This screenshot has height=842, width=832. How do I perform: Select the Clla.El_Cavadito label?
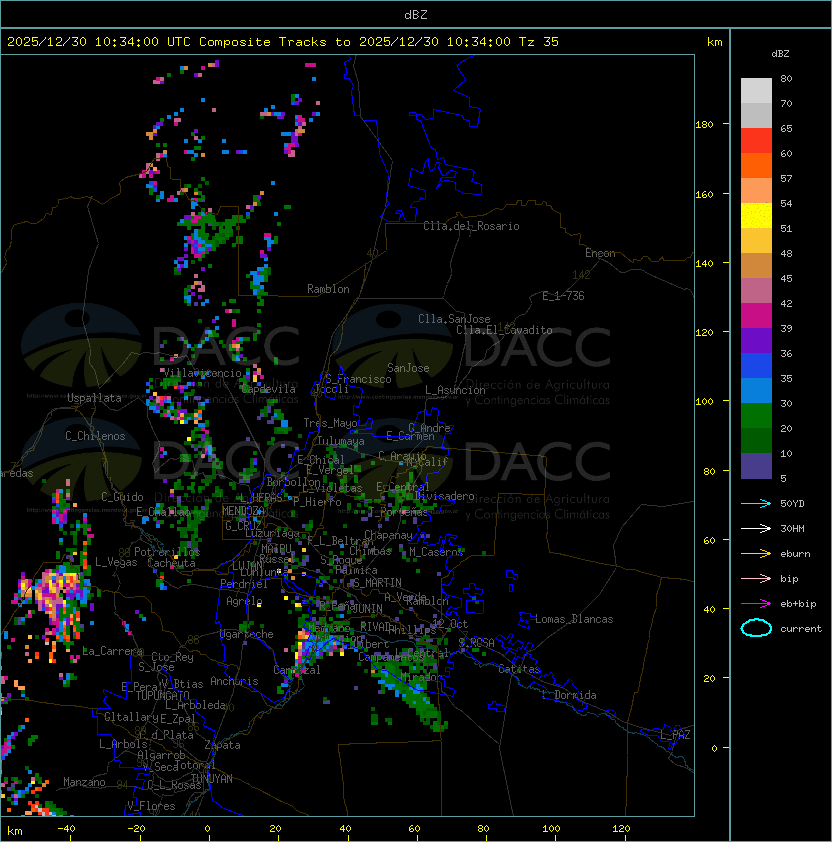pos(504,330)
